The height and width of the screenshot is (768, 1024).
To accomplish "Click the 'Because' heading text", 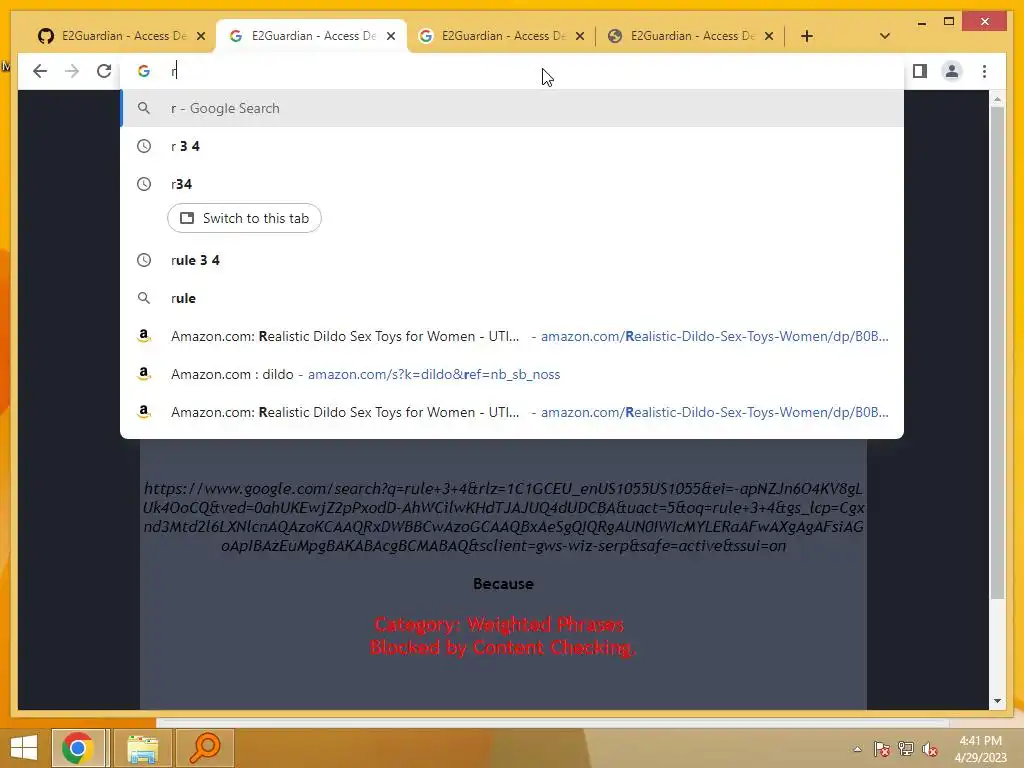I will click(504, 584).
